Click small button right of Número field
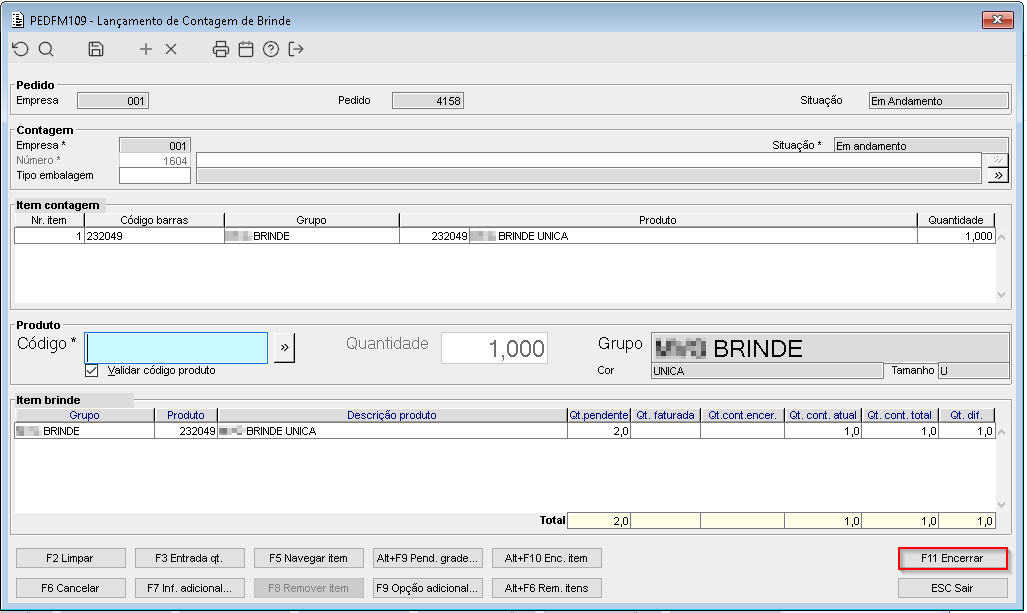This screenshot has width=1027, height=613. [998, 160]
